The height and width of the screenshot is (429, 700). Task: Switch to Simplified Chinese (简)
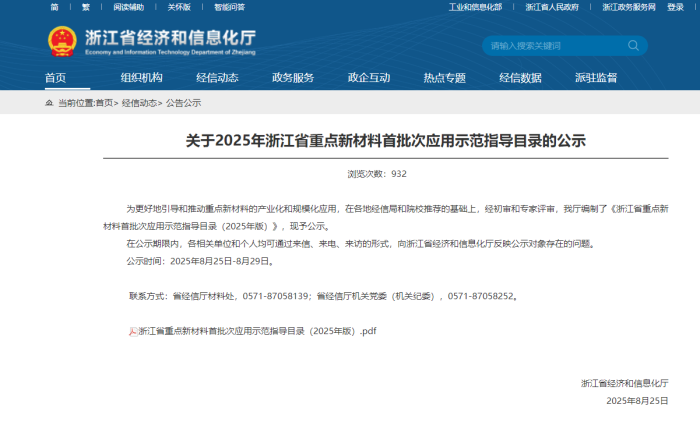(x=54, y=7)
